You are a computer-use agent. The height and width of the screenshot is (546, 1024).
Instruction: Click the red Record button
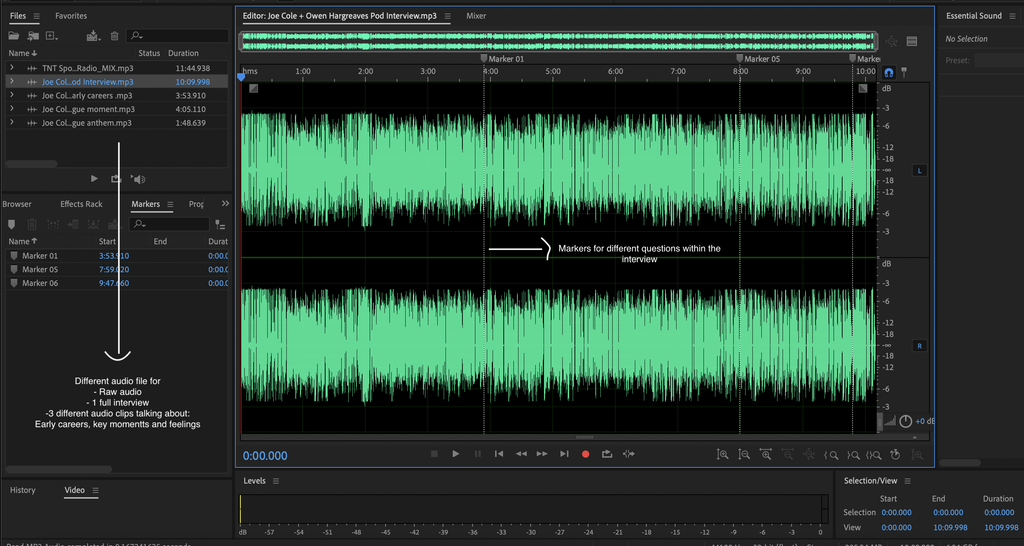tap(585, 454)
